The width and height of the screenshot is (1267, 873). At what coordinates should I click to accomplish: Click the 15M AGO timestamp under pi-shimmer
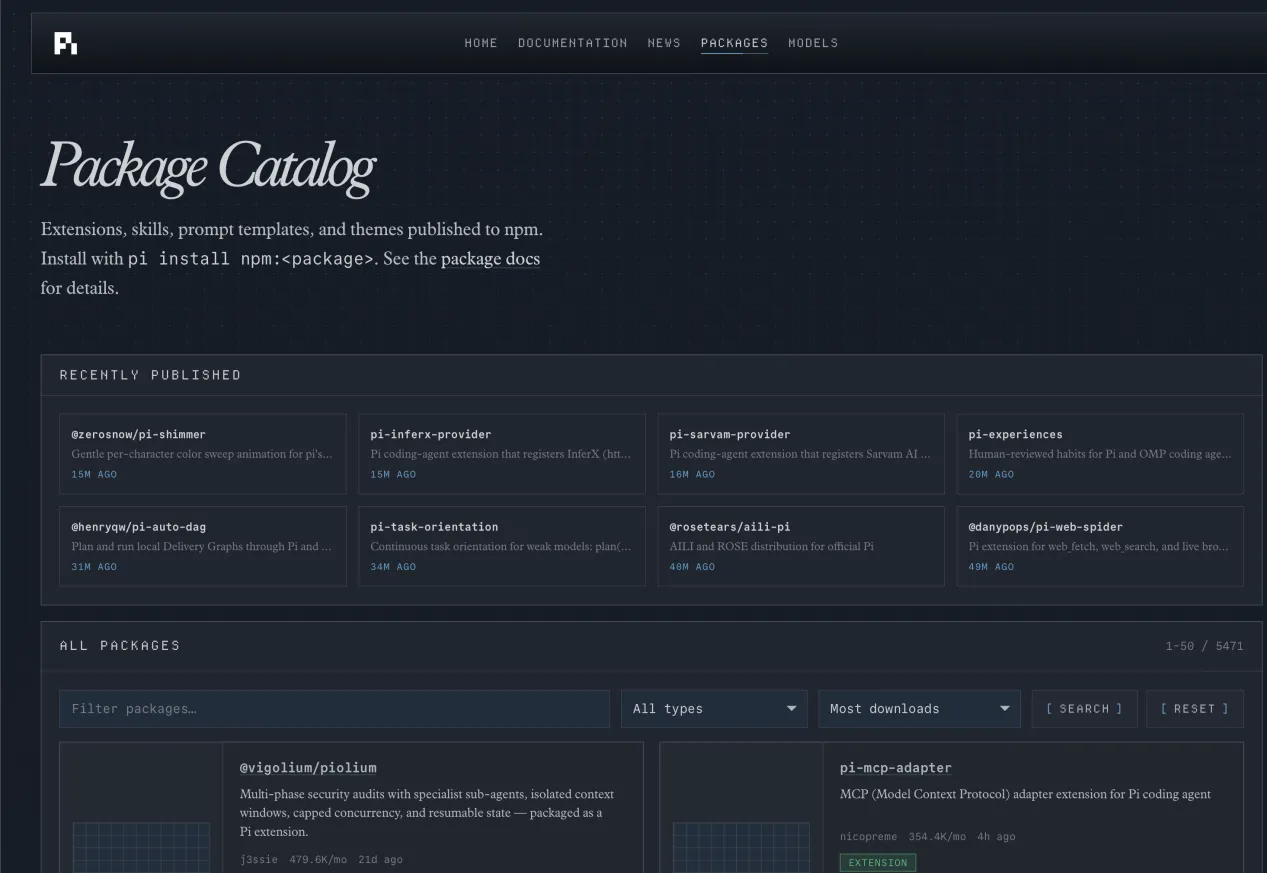point(94,474)
